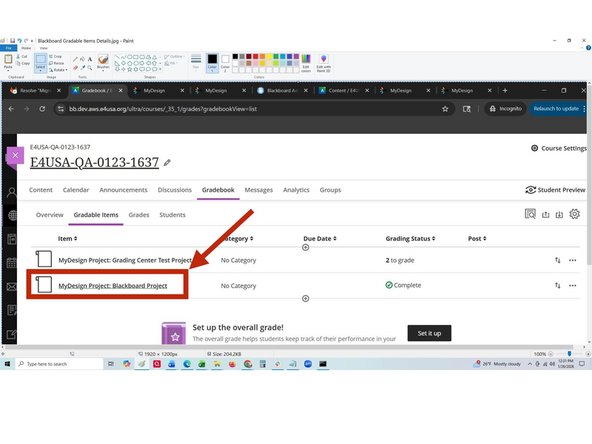Undo the last action in Paint
Image resolution: width=592 pixels, height=444 pixels.
[x=19, y=40]
